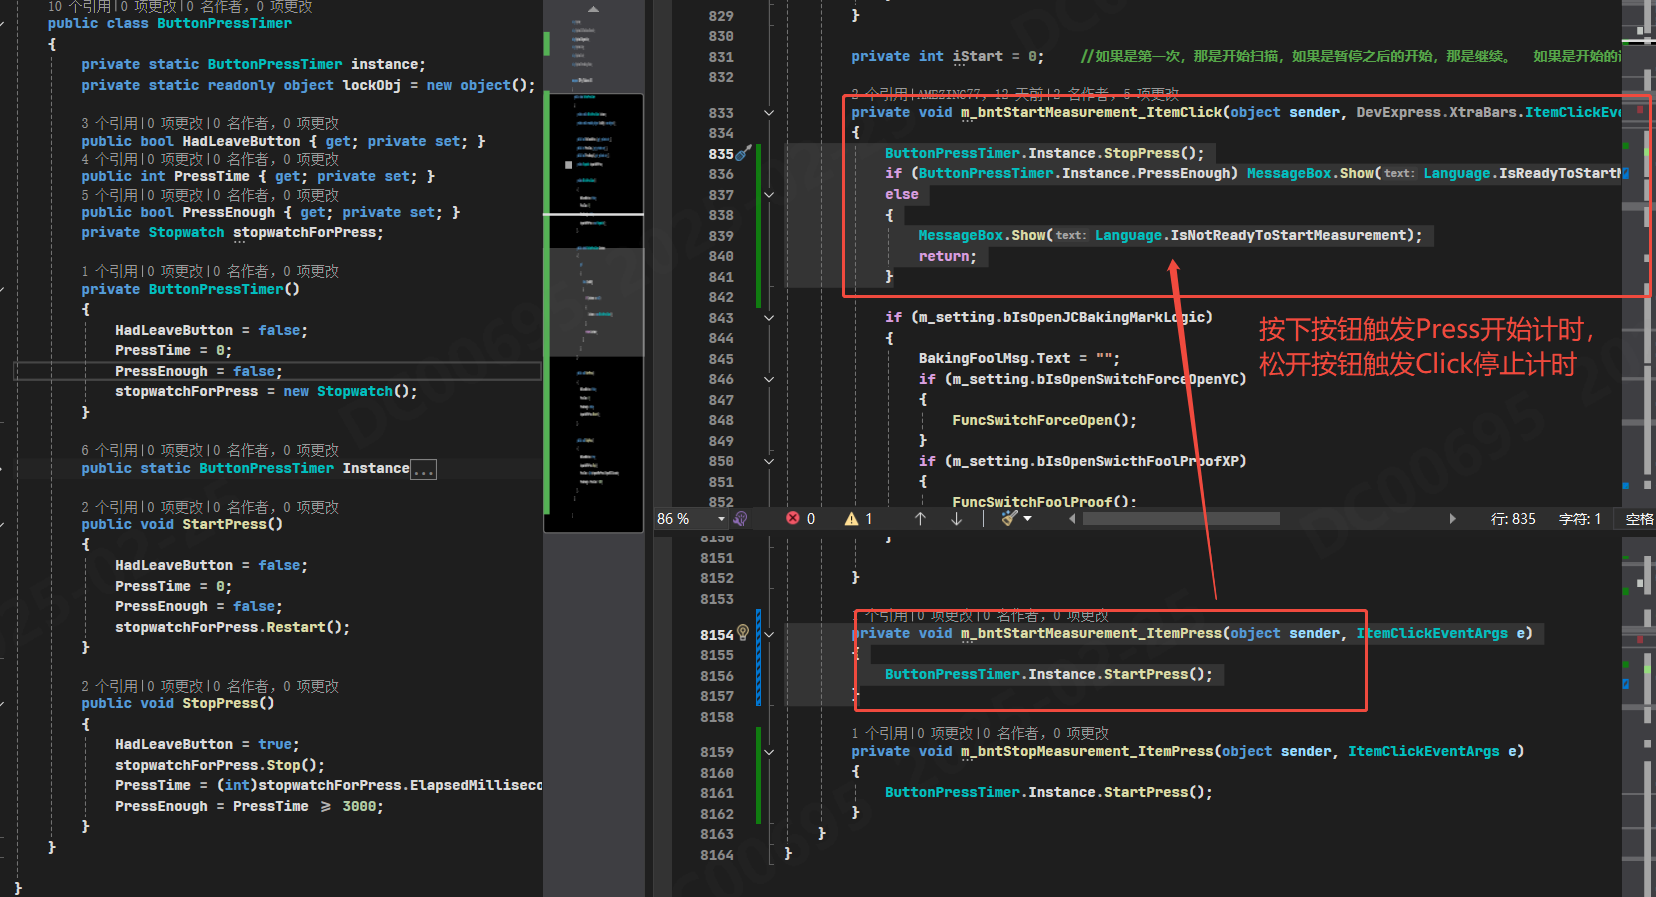Screen dimensions: 1656x897
Task: Click m_bntStartMeasurement_ItemPress method name
Action: 1092,633
